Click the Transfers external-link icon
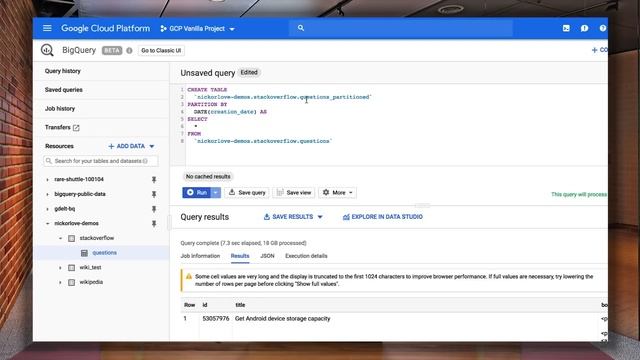640x360 pixels. (76, 128)
